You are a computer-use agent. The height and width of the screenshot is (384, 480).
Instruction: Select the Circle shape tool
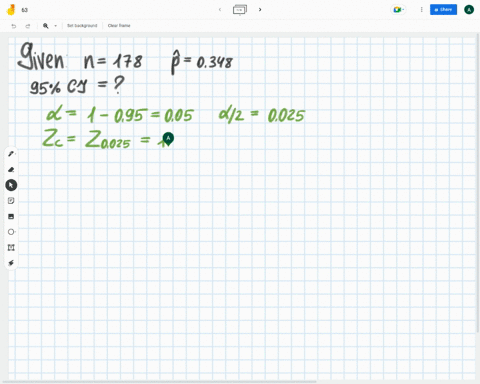click(x=11, y=232)
